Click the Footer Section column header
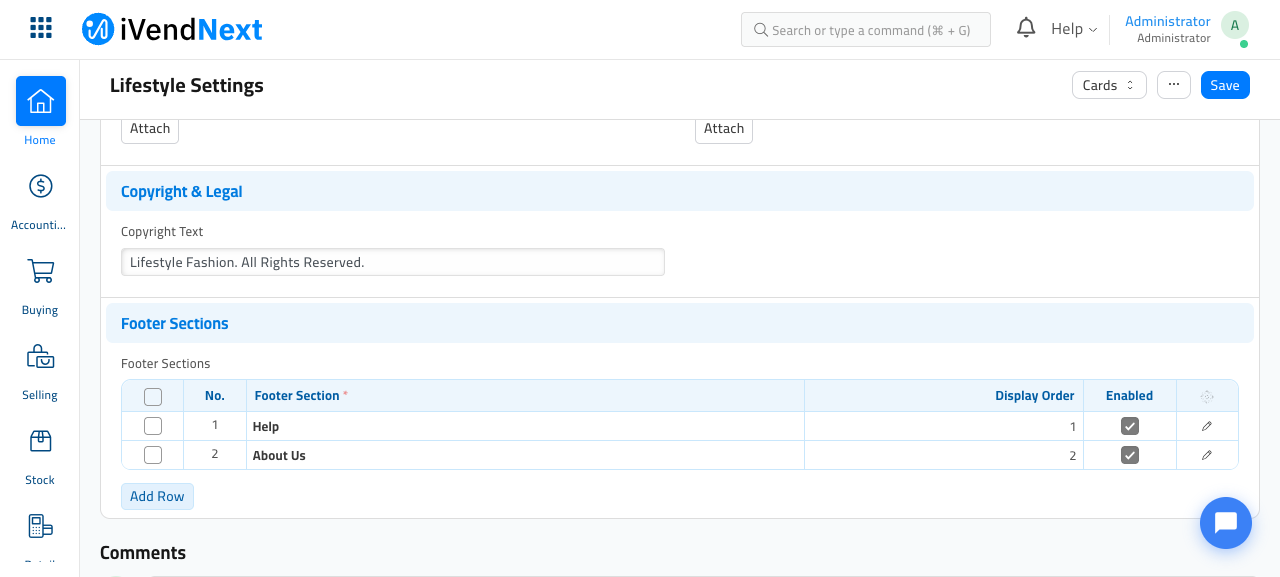Screen dimensions: 1280x577 (526, 396)
